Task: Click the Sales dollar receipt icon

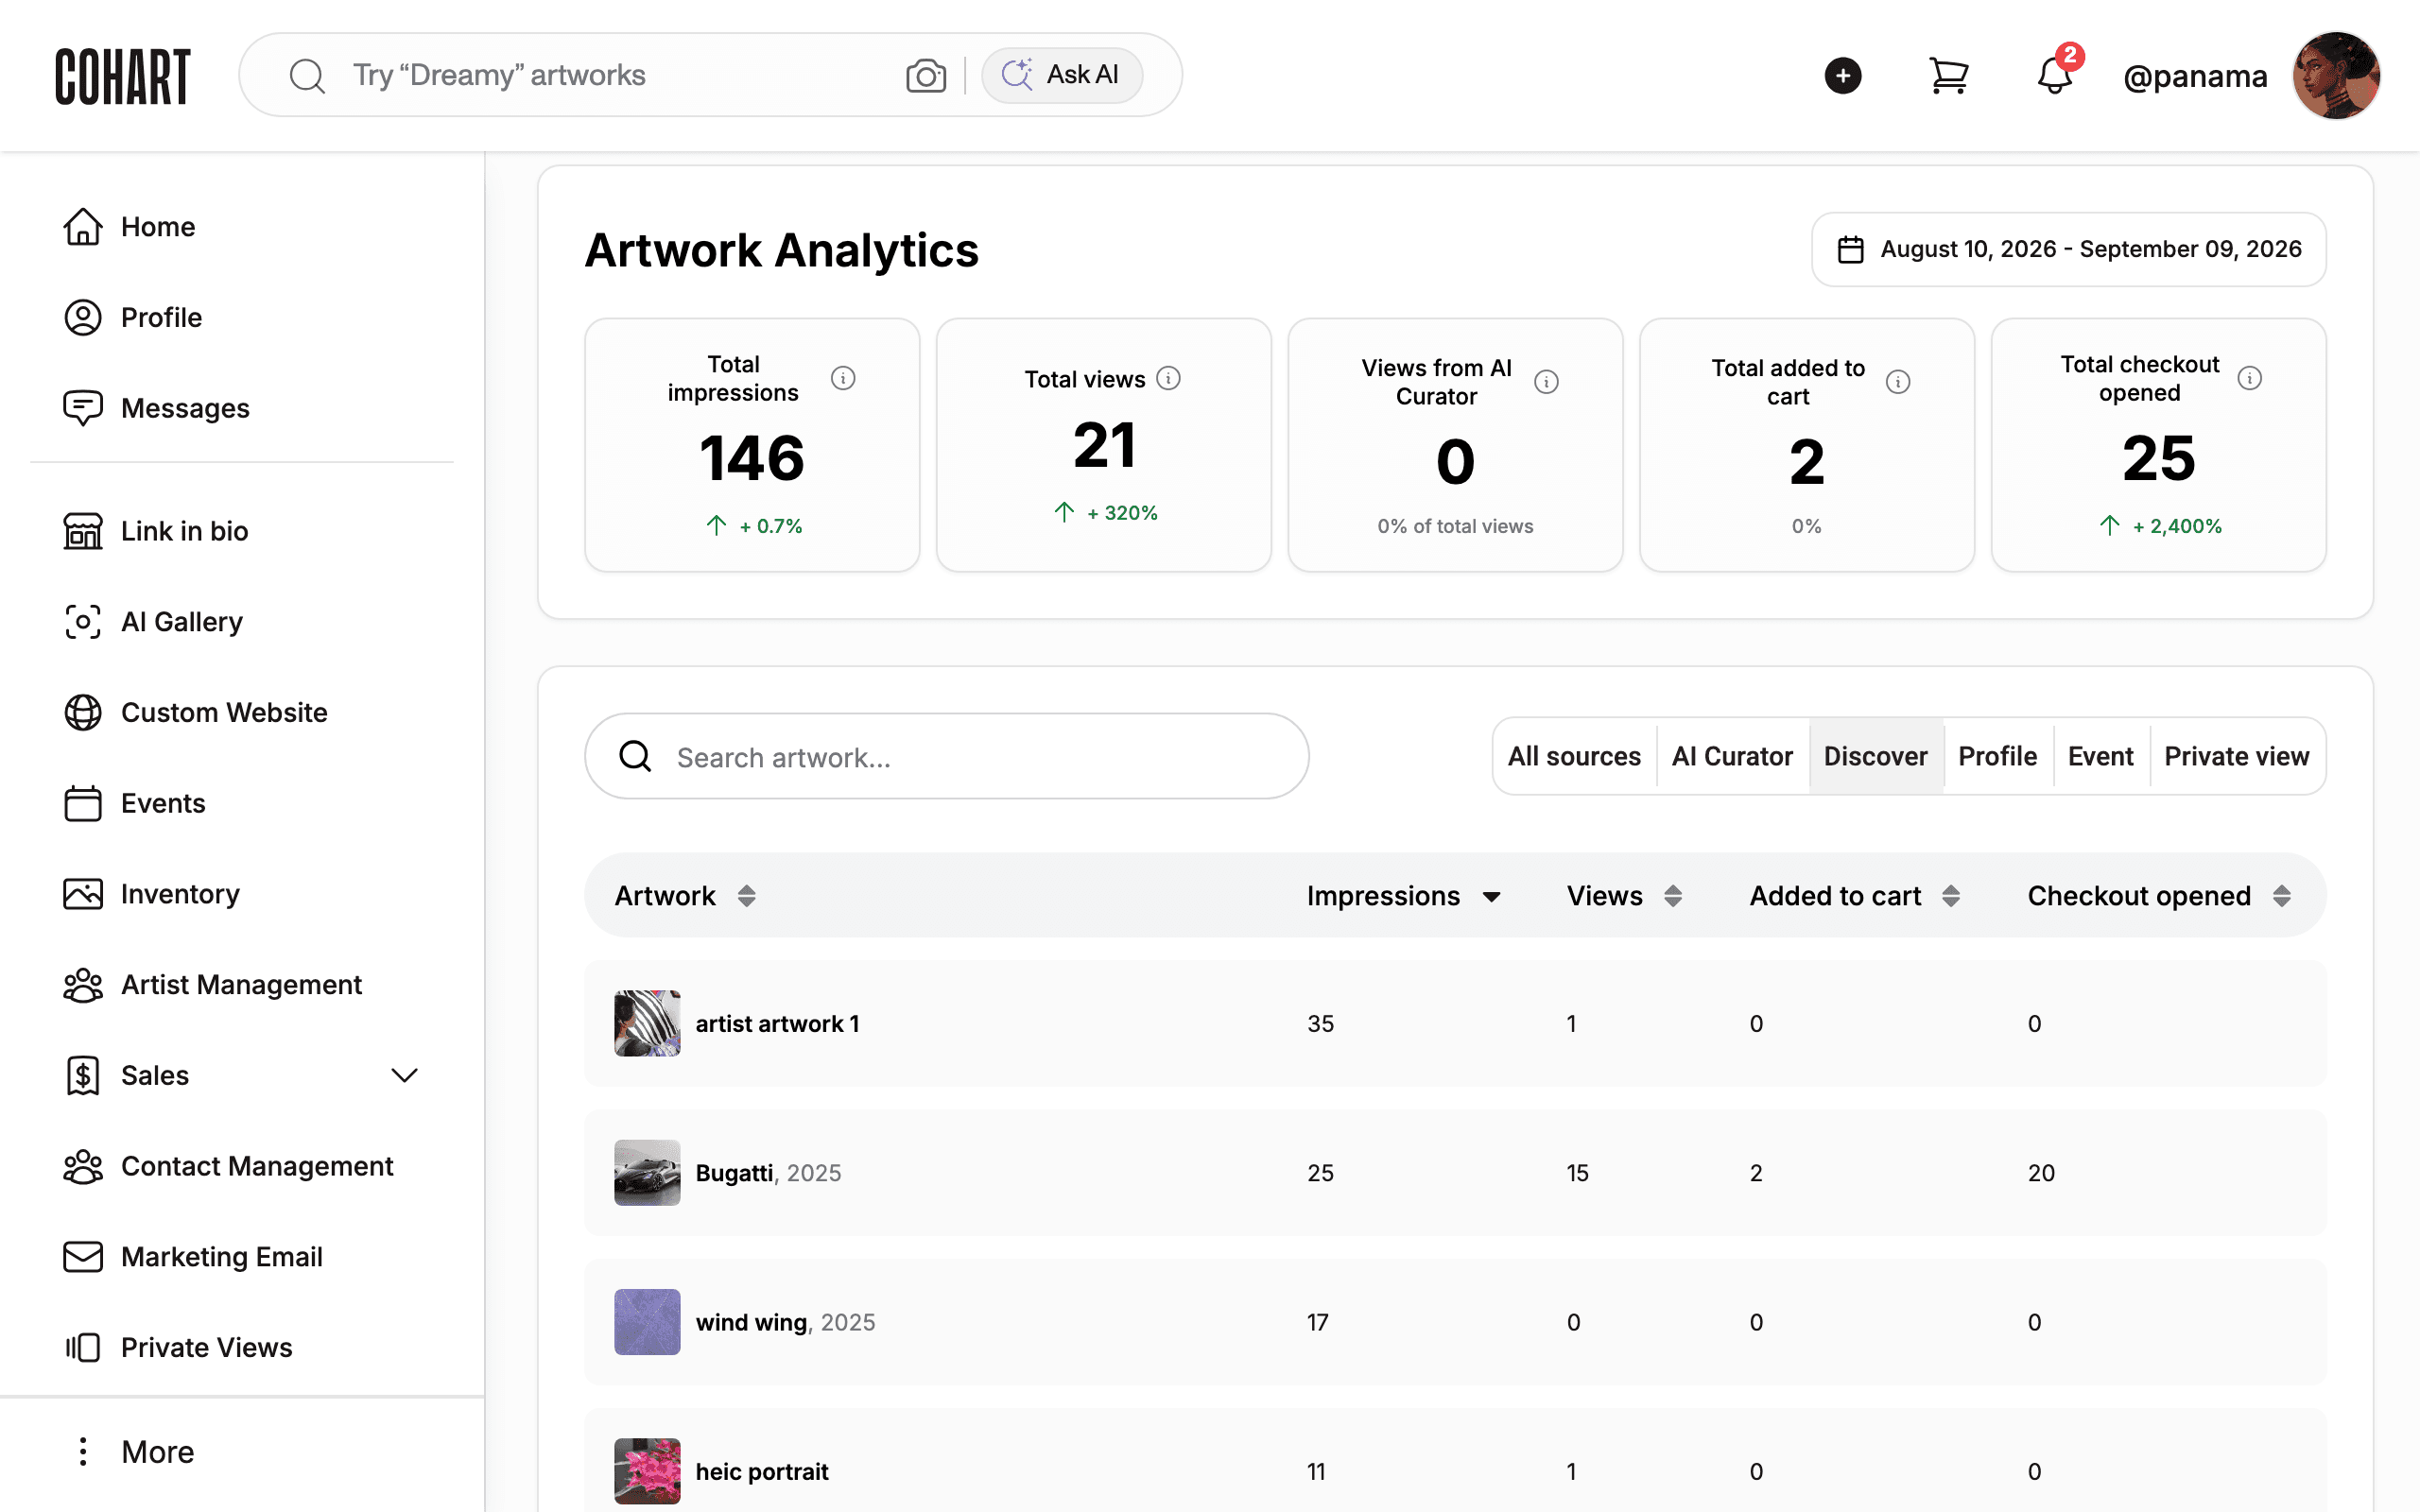Action: tap(83, 1076)
